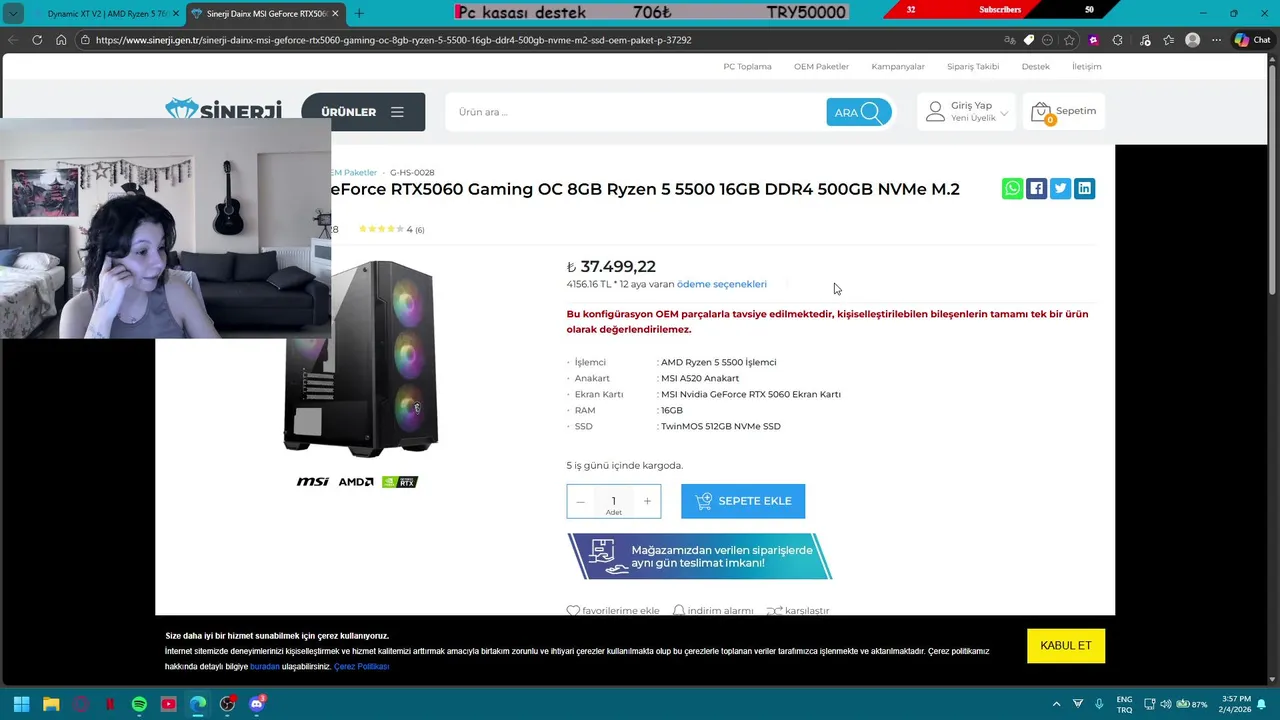Viewport: 1280px width, 720px height.
Task: Open Netflix from taskbar
Action: tap(110, 704)
